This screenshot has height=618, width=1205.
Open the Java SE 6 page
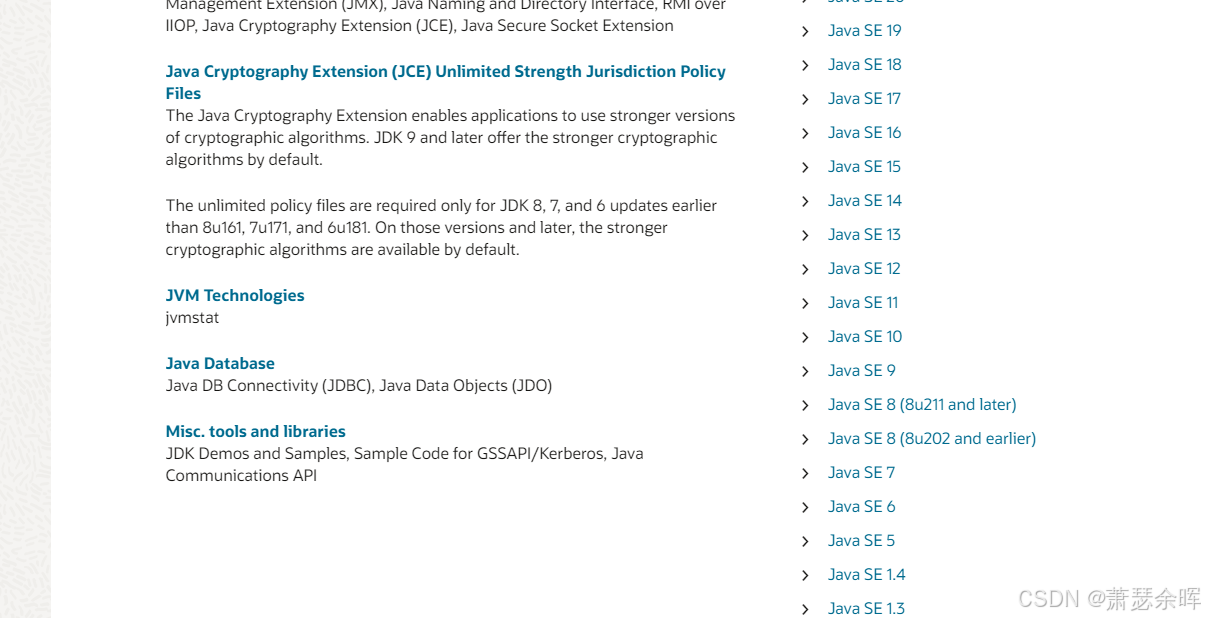pyautogui.click(x=861, y=506)
